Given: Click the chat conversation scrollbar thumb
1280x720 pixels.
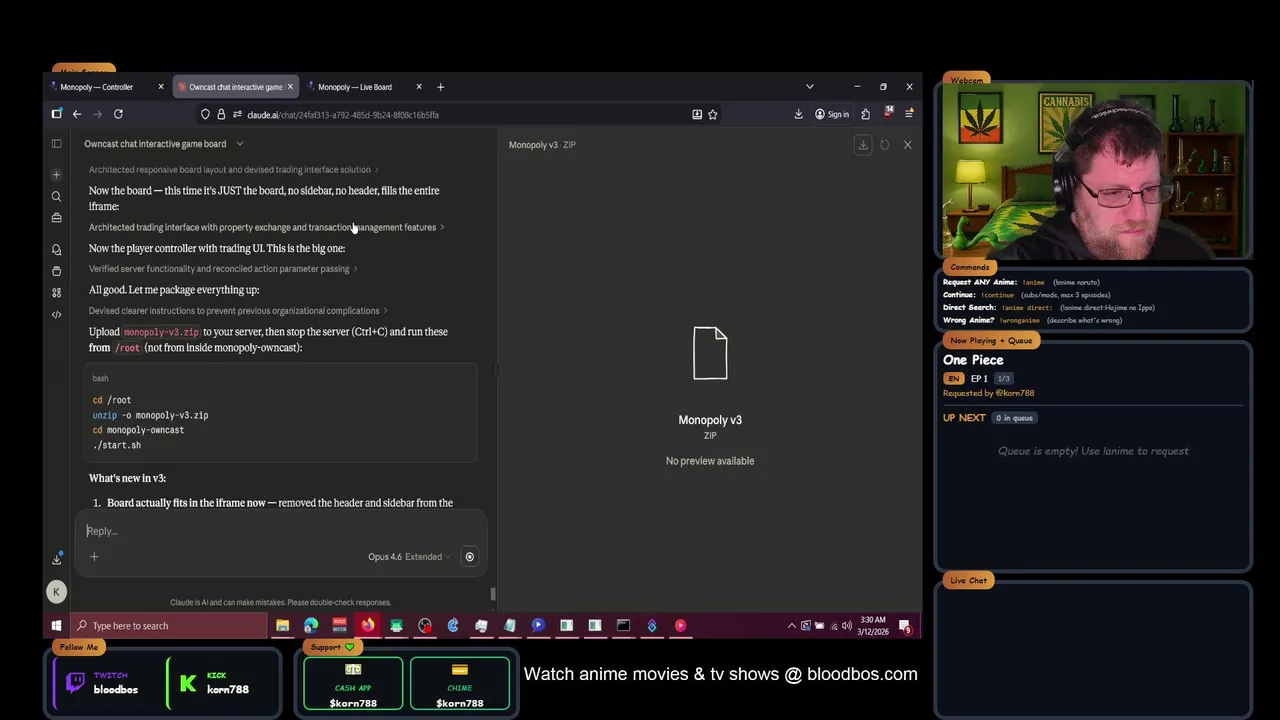Looking at the screenshot, I should pos(492,594).
